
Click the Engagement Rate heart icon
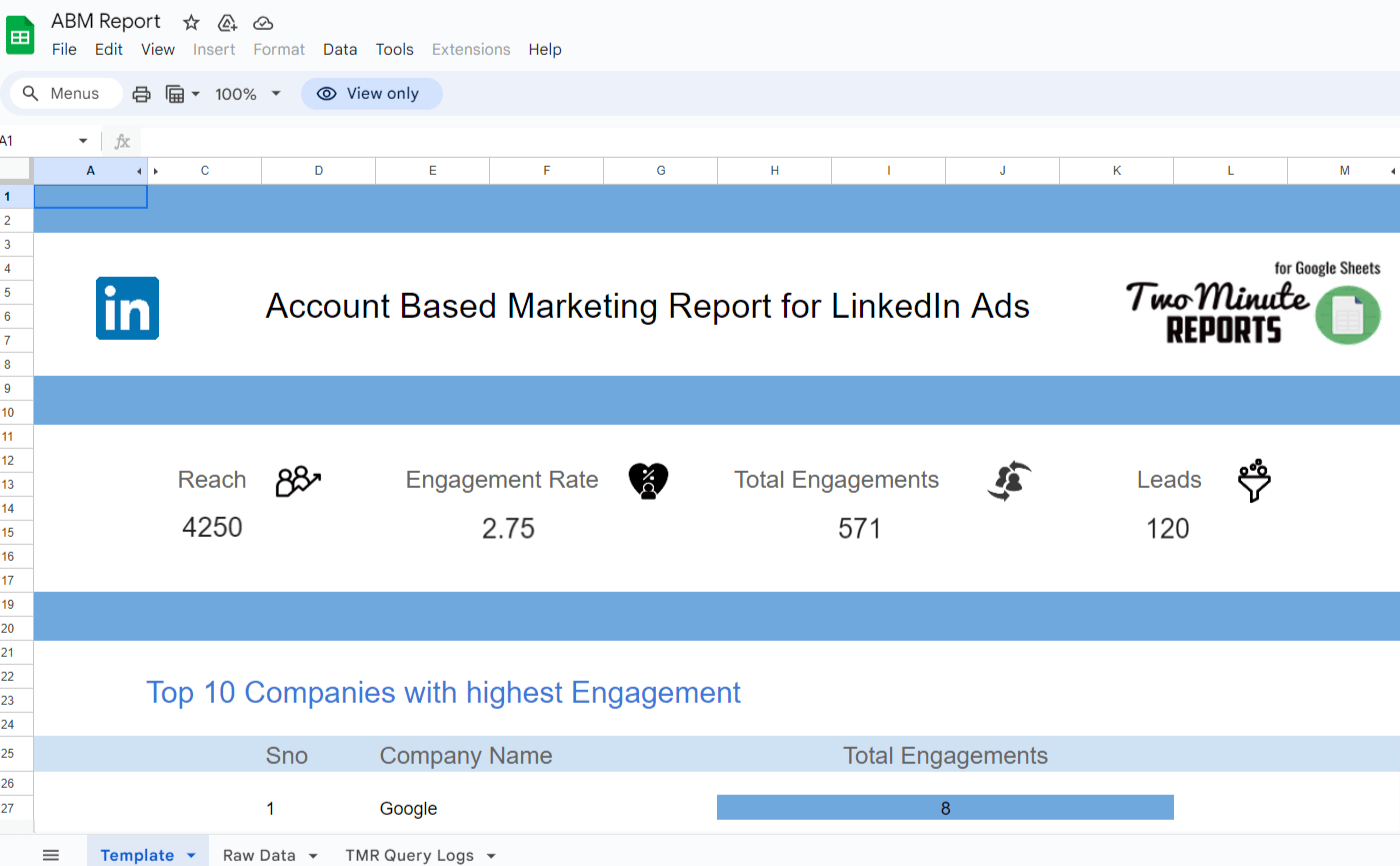(x=648, y=481)
